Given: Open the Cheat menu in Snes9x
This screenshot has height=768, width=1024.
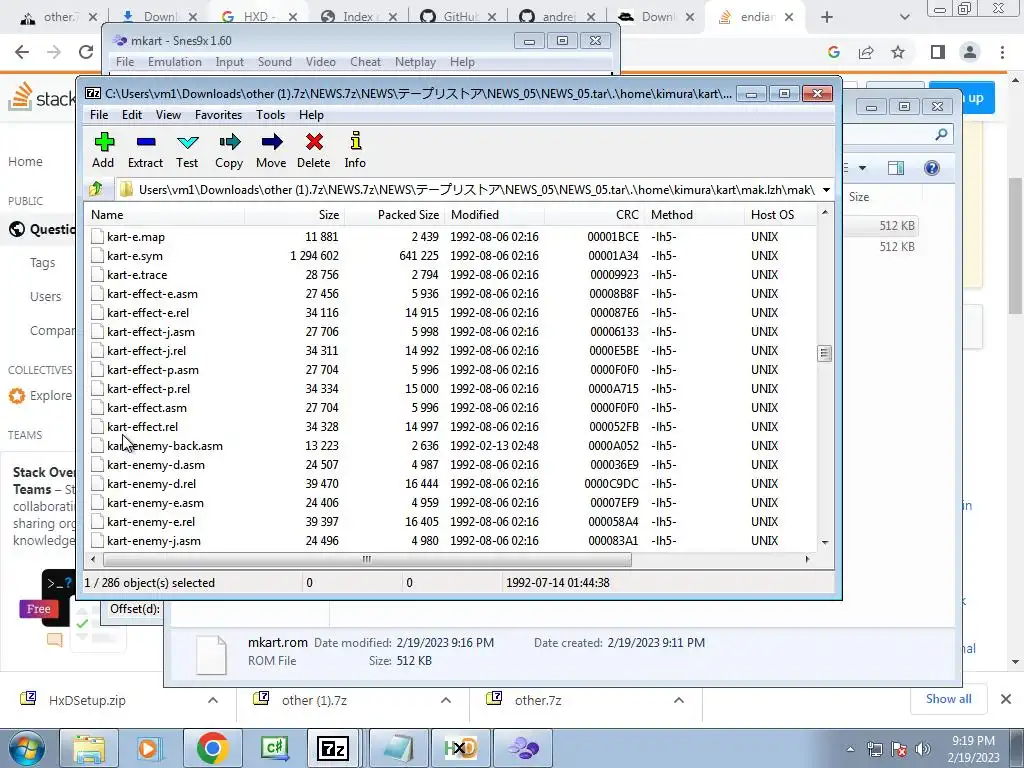Looking at the screenshot, I should tap(365, 62).
